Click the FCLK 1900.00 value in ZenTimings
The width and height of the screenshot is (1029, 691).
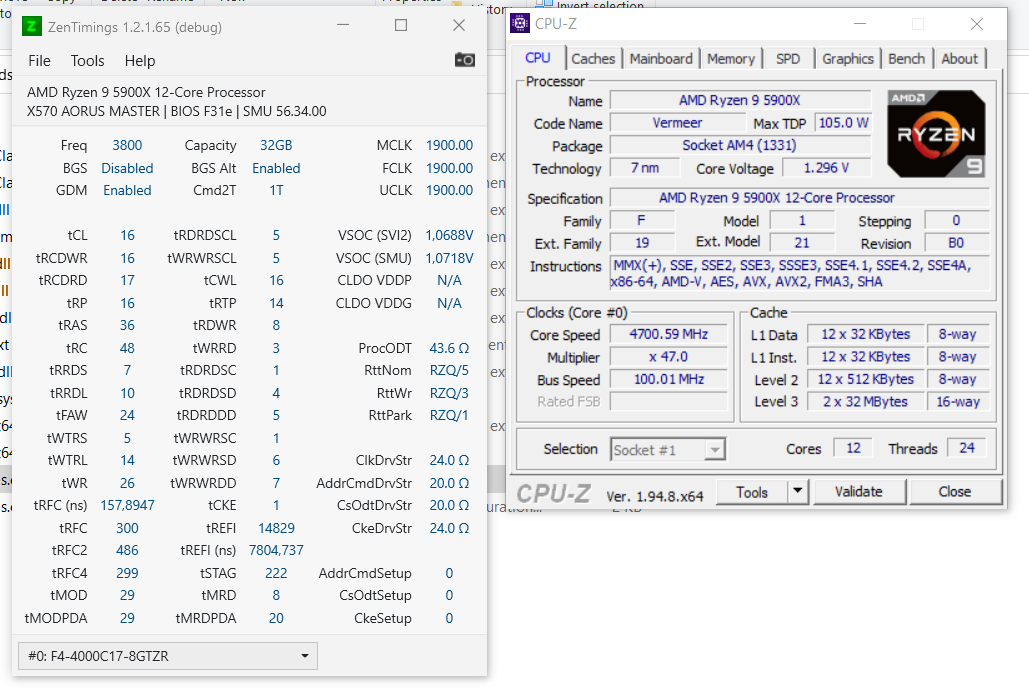(450, 168)
